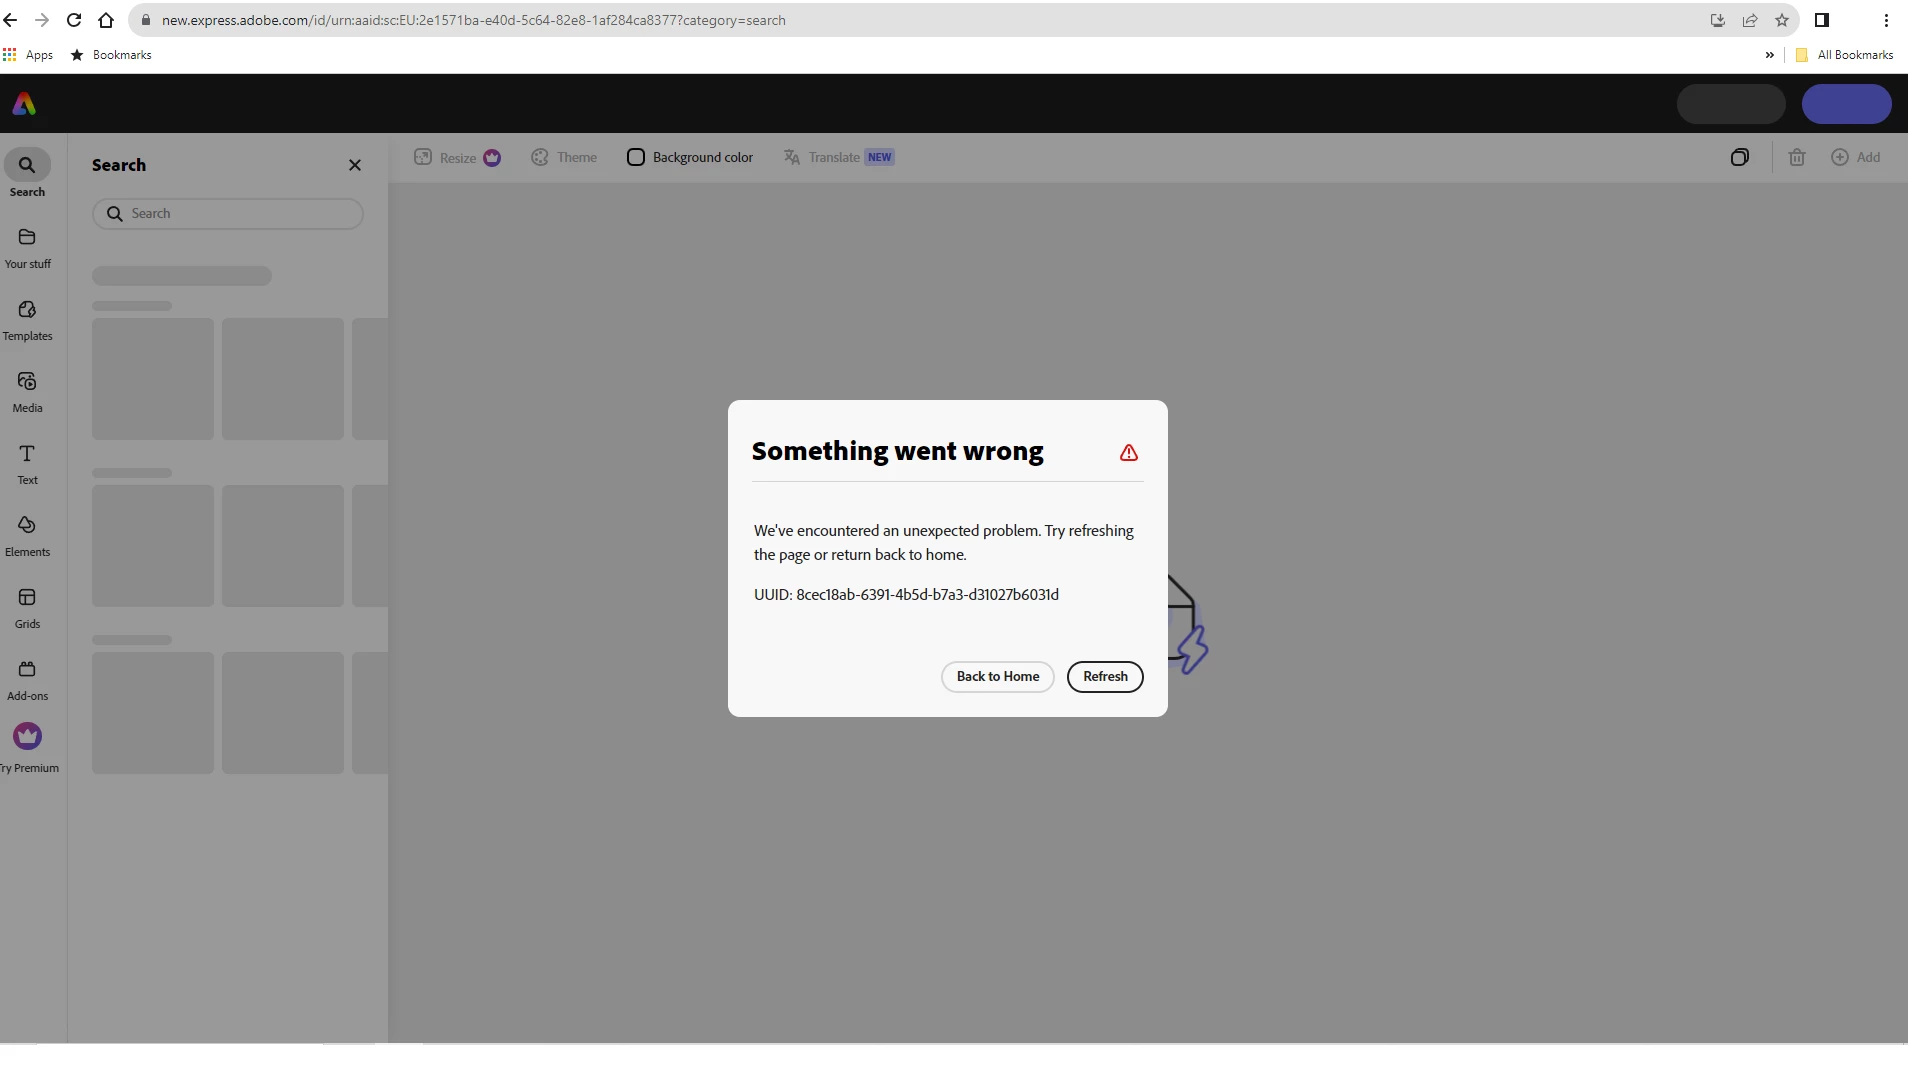The height and width of the screenshot is (1080, 1920).
Task: Click the Refresh button in the dialog
Action: tap(1105, 677)
